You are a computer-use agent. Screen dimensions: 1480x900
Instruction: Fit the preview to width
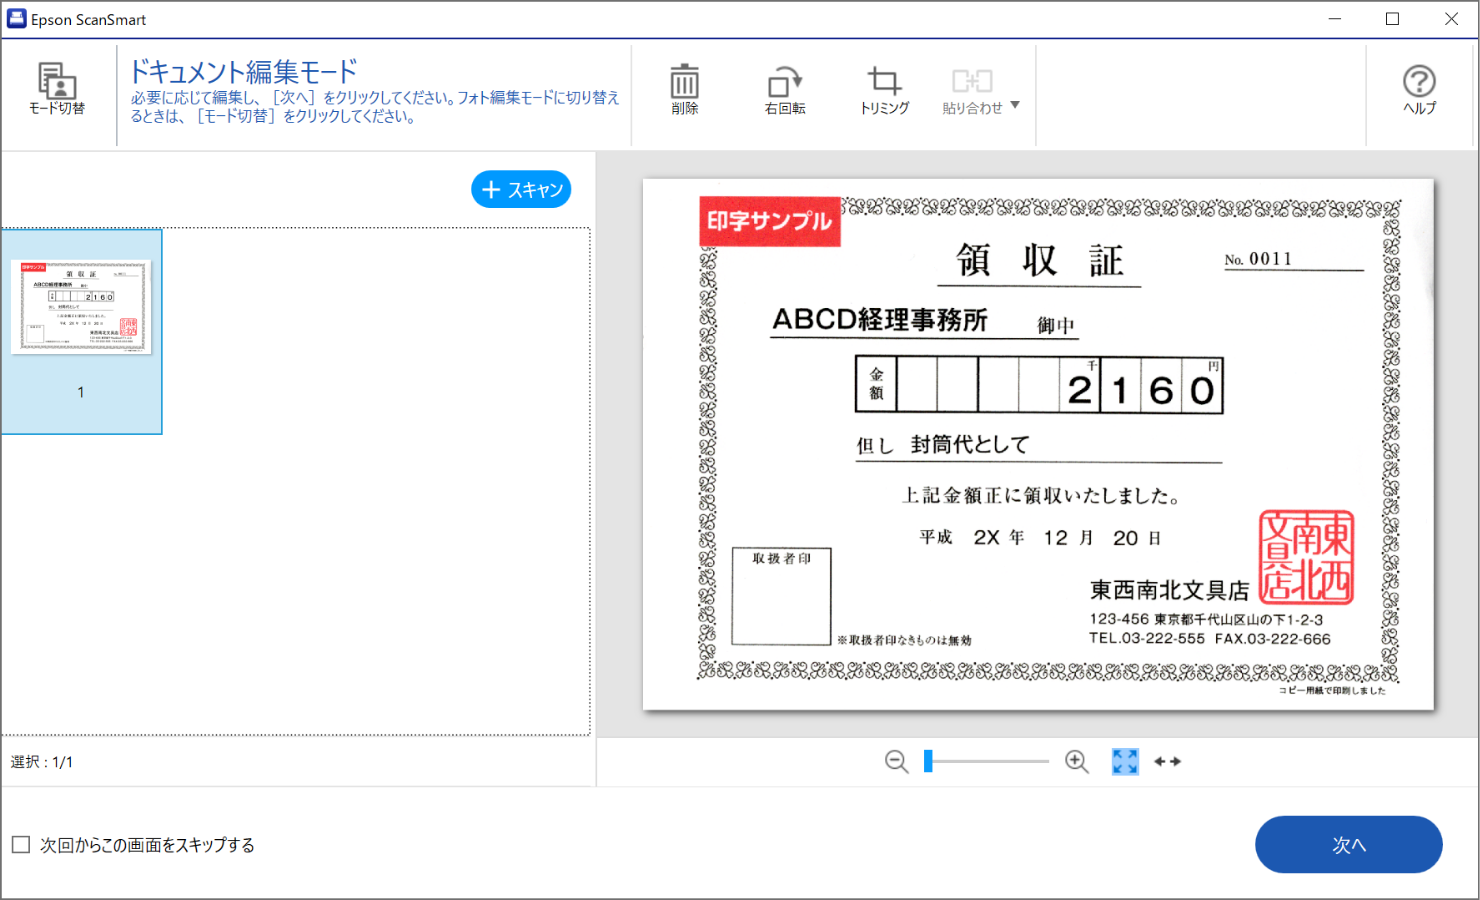pos(1167,762)
